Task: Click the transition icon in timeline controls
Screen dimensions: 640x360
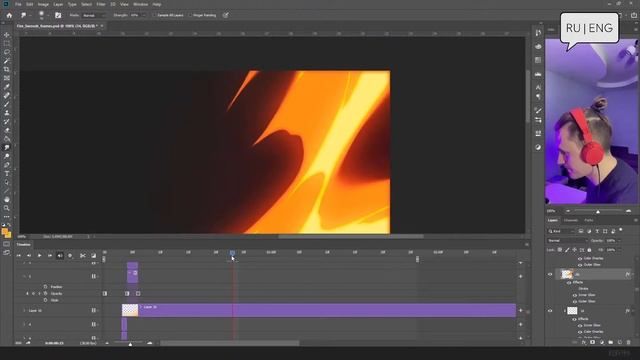Action: (93, 256)
